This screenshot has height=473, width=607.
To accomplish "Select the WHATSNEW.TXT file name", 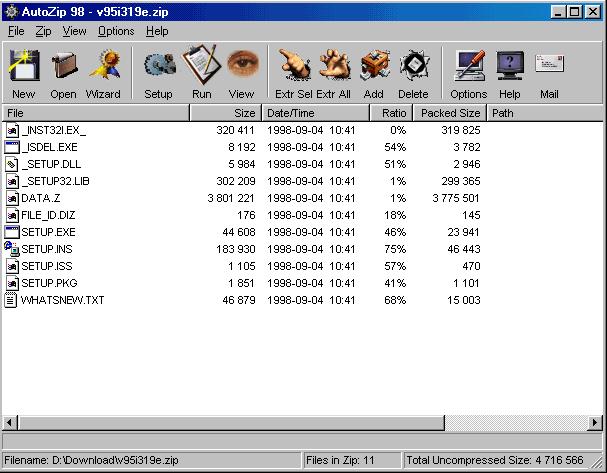I will [62, 300].
